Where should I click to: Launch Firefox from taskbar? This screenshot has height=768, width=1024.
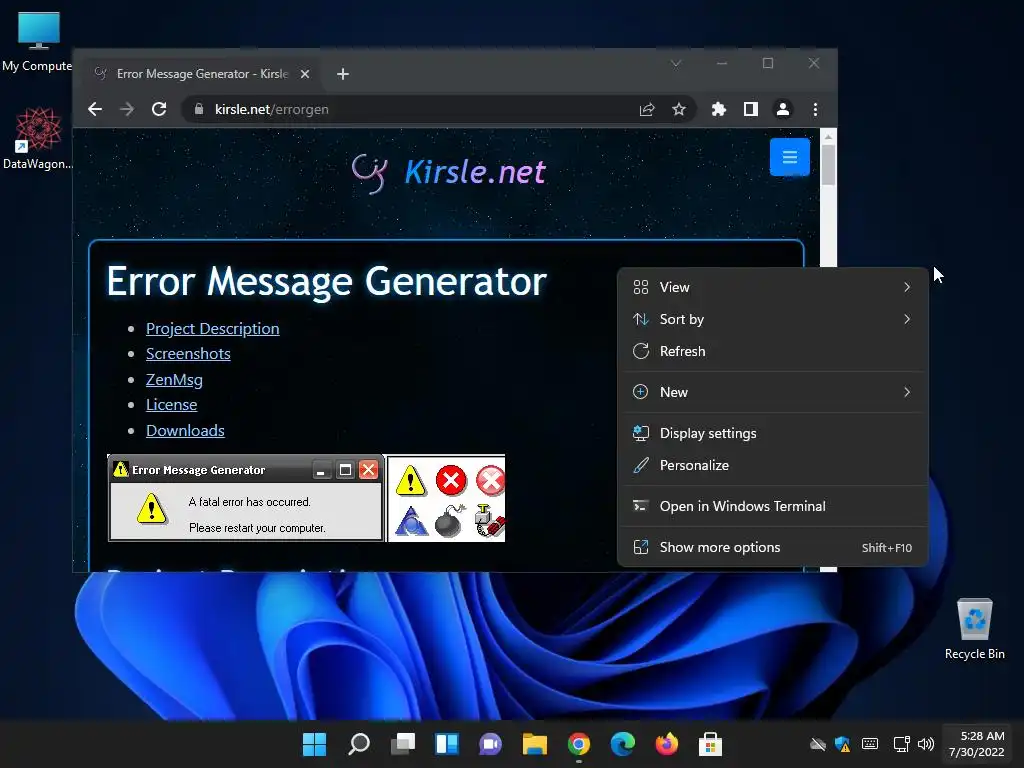point(667,743)
